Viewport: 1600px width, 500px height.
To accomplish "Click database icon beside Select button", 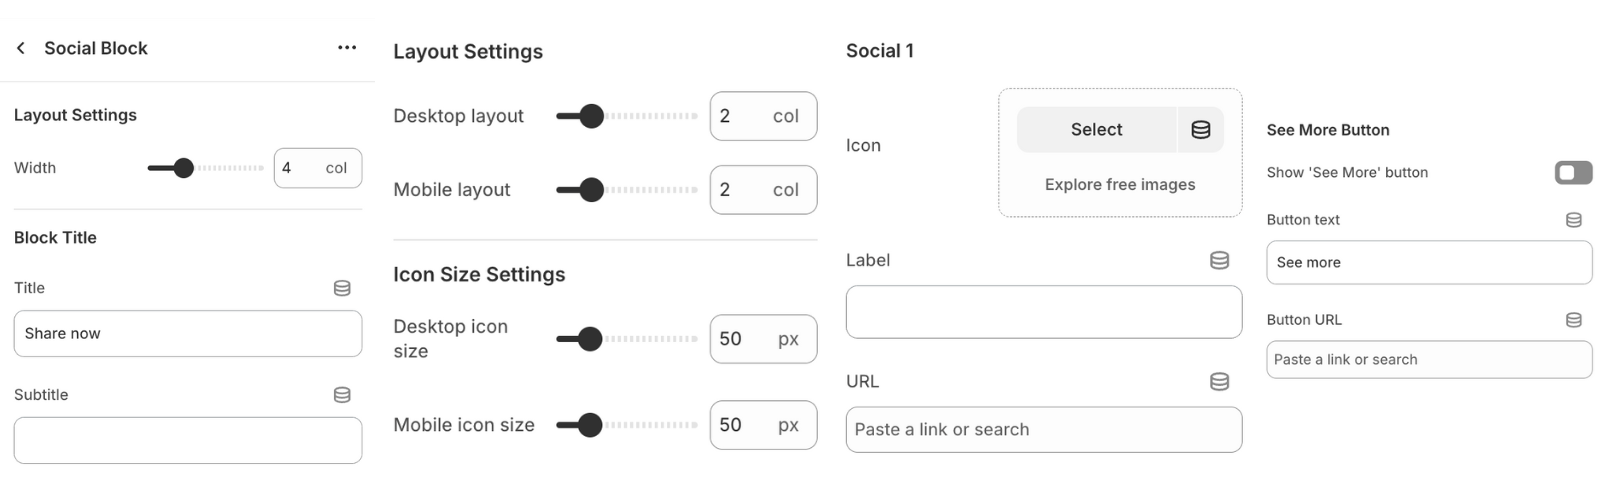I will pos(1201,130).
